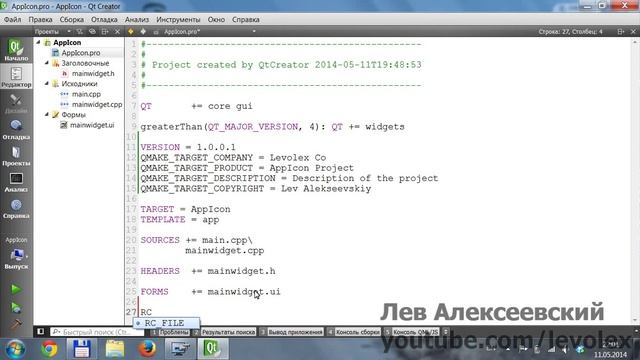
Task: Close the AppIcon.pro editor document
Action: (x=633, y=31)
